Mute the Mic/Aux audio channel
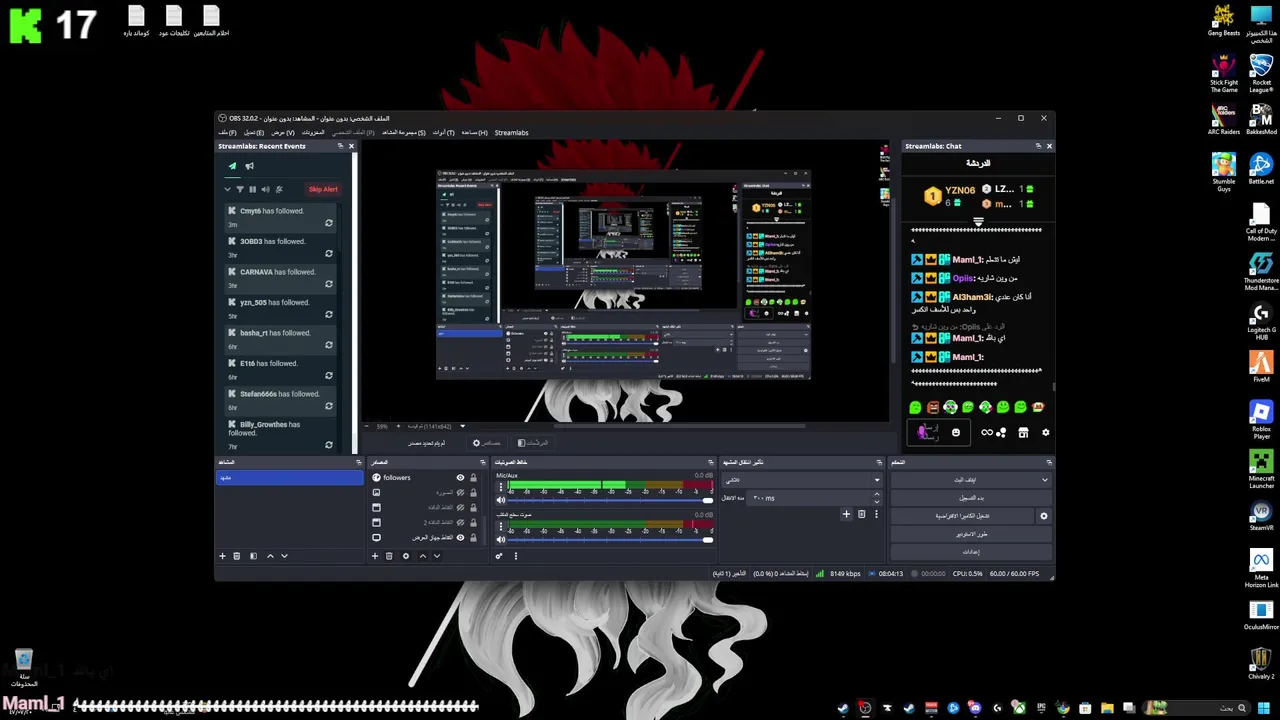 click(501, 500)
